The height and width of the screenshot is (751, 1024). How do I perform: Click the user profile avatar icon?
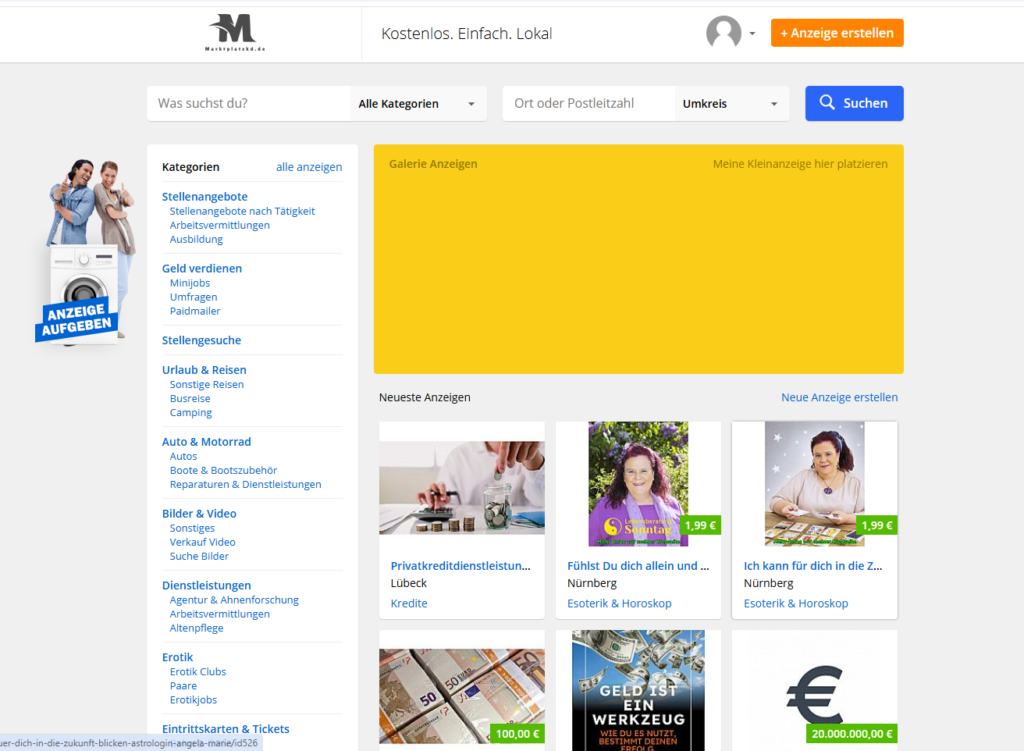723,33
